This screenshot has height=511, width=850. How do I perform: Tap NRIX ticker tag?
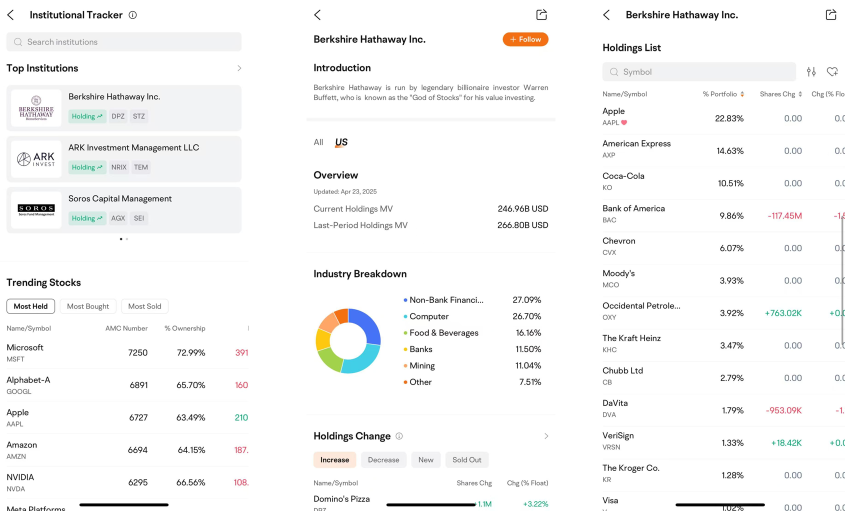pos(119,167)
